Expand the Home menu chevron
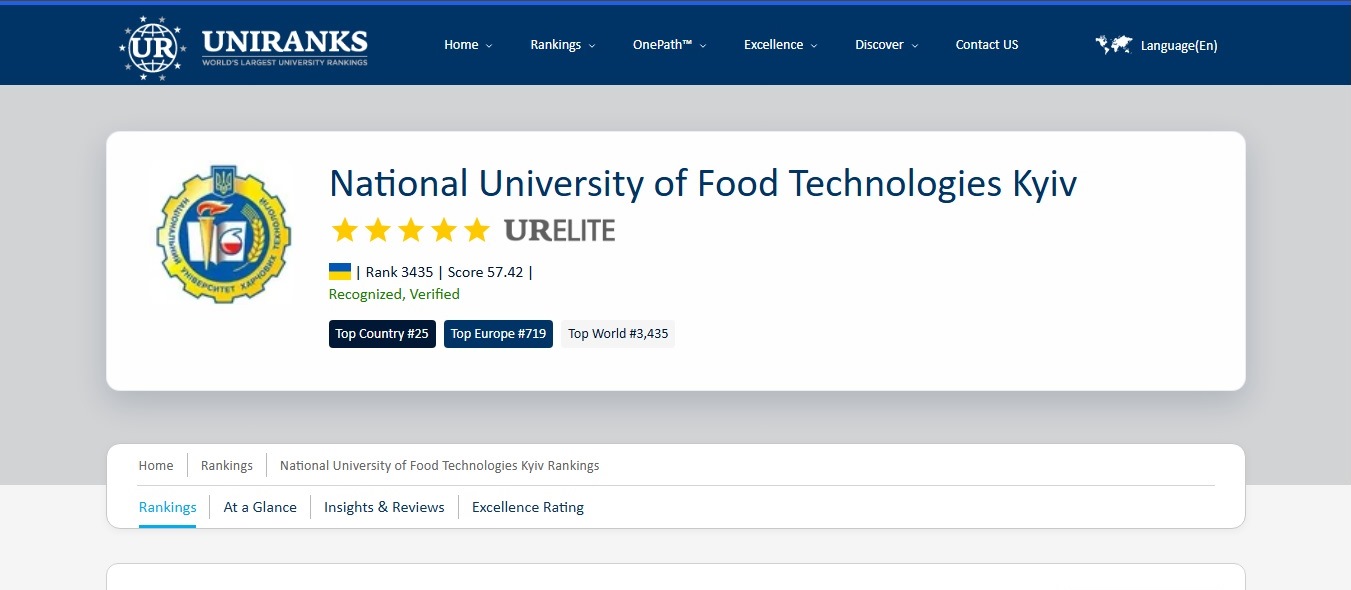This screenshot has width=1351, height=590. pos(489,46)
